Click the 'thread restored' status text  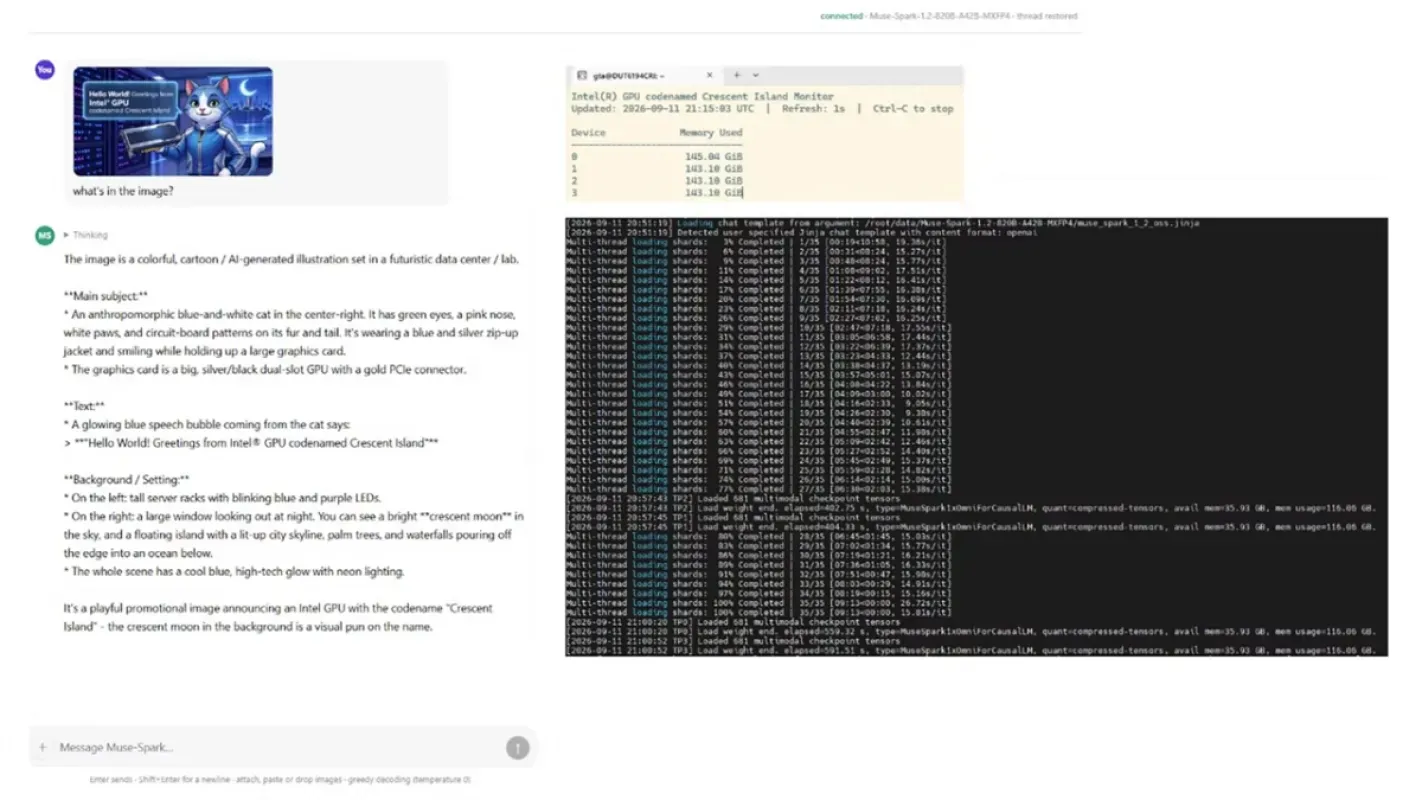(x=1047, y=16)
